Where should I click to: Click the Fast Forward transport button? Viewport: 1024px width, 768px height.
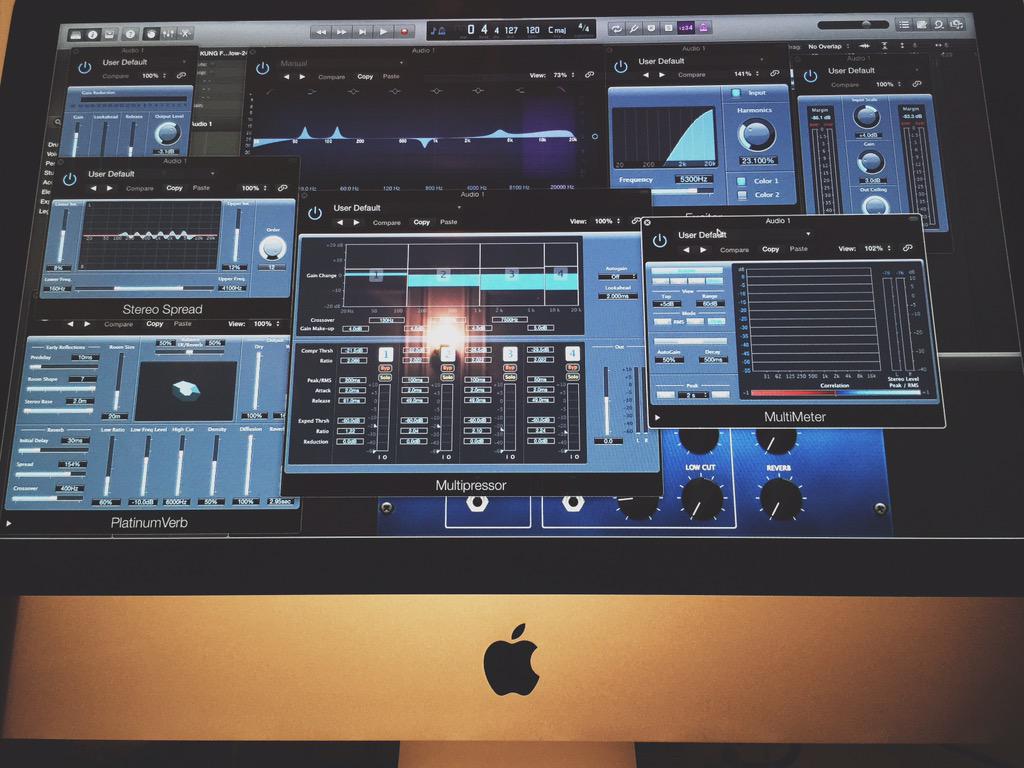(342, 31)
